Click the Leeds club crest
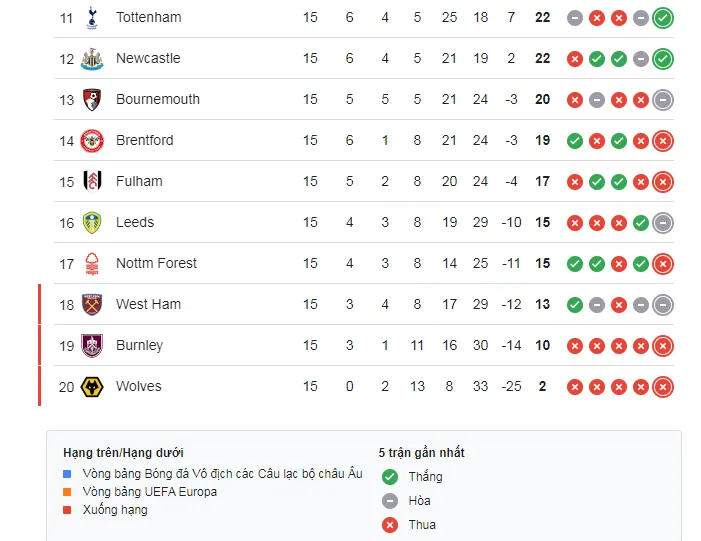The image size is (701, 541). pos(92,222)
